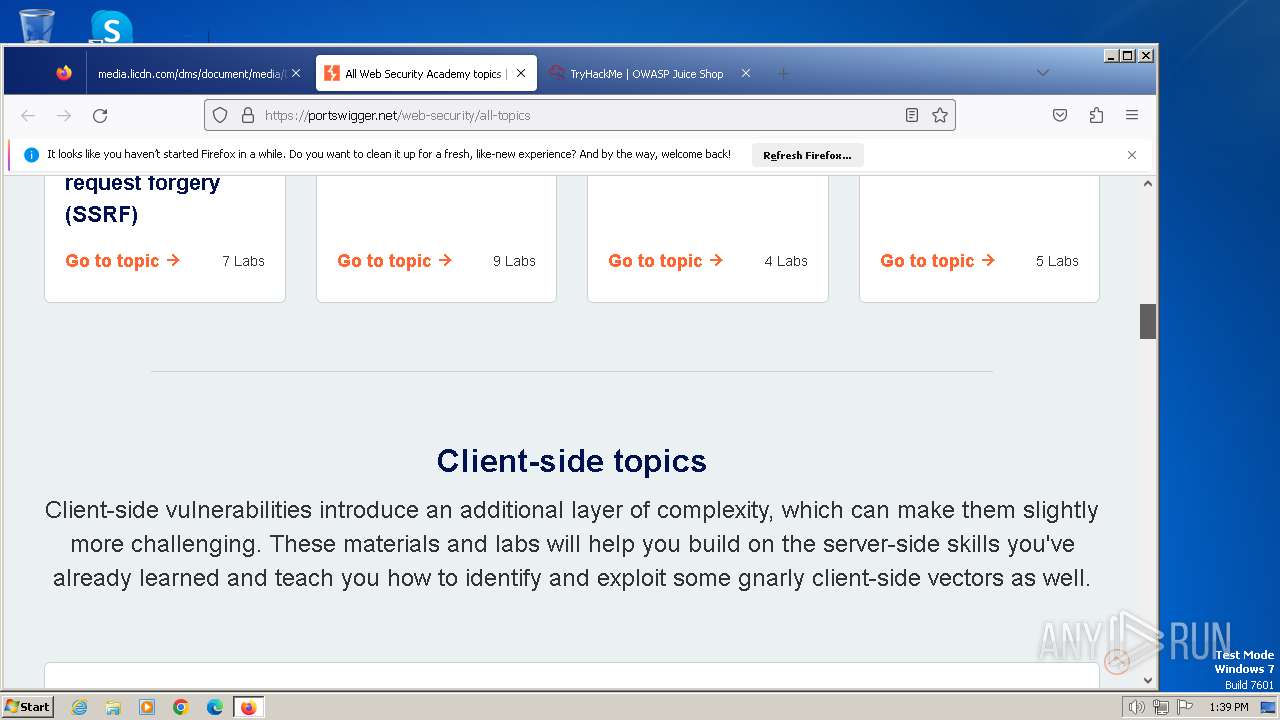Image resolution: width=1280 pixels, height=720 pixels.
Task: Click the '4 Labs' text
Action: click(x=786, y=261)
